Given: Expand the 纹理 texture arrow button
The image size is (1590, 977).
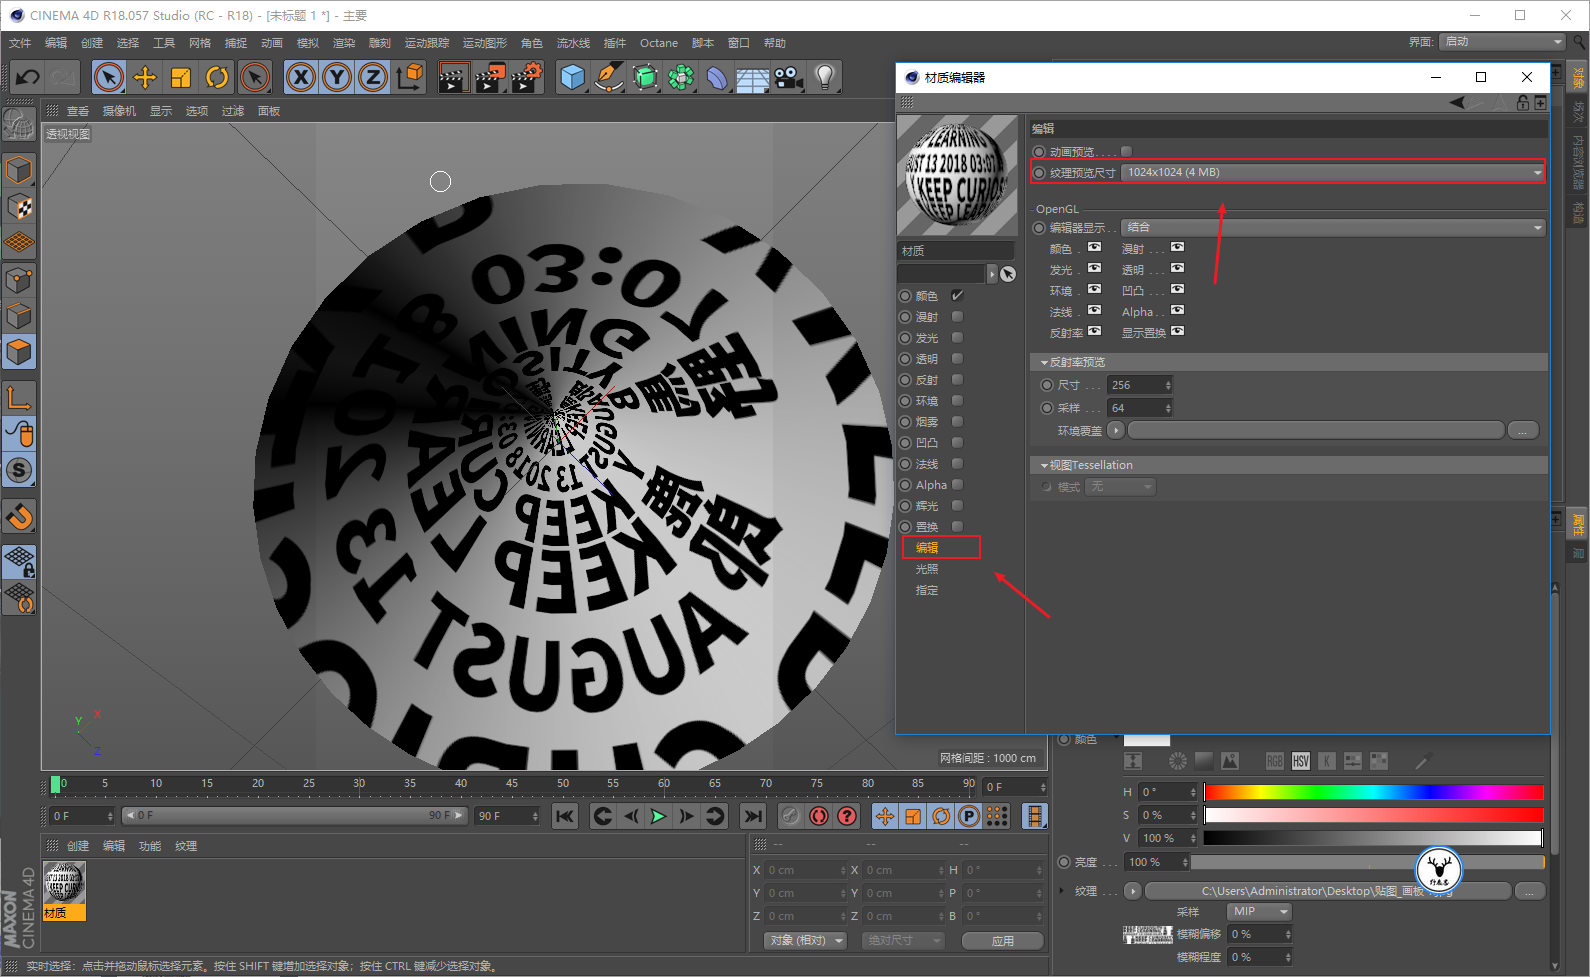Looking at the screenshot, I should coord(1132,891).
